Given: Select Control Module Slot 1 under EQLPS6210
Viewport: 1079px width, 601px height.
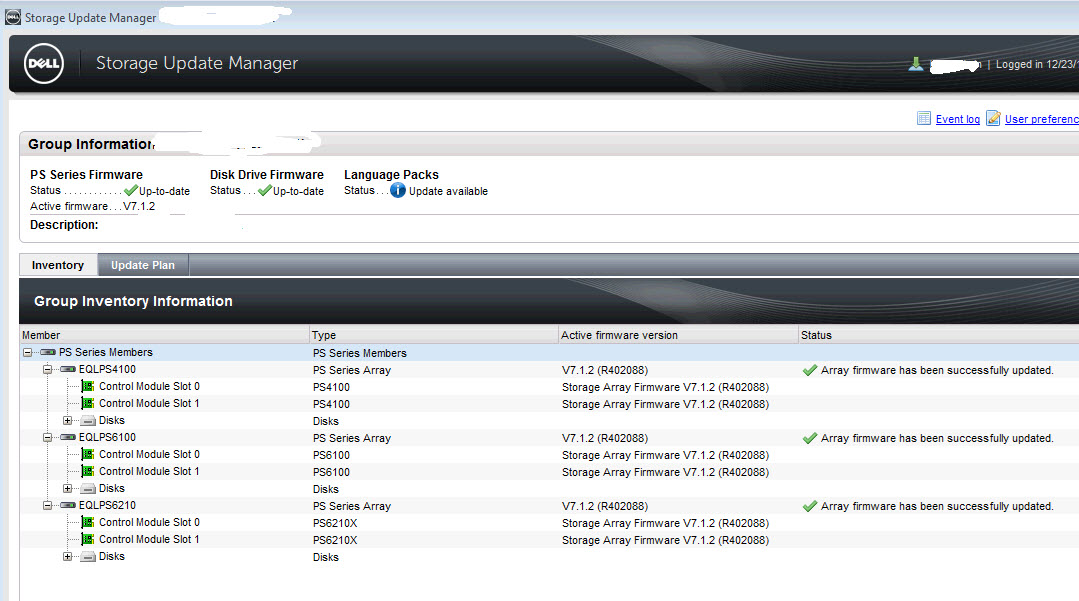Looking at the screenshot, I should 149,540.
